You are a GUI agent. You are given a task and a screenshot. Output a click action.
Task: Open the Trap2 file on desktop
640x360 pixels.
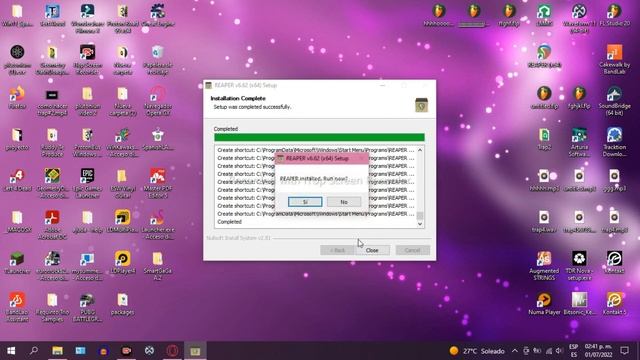[544, 139]
